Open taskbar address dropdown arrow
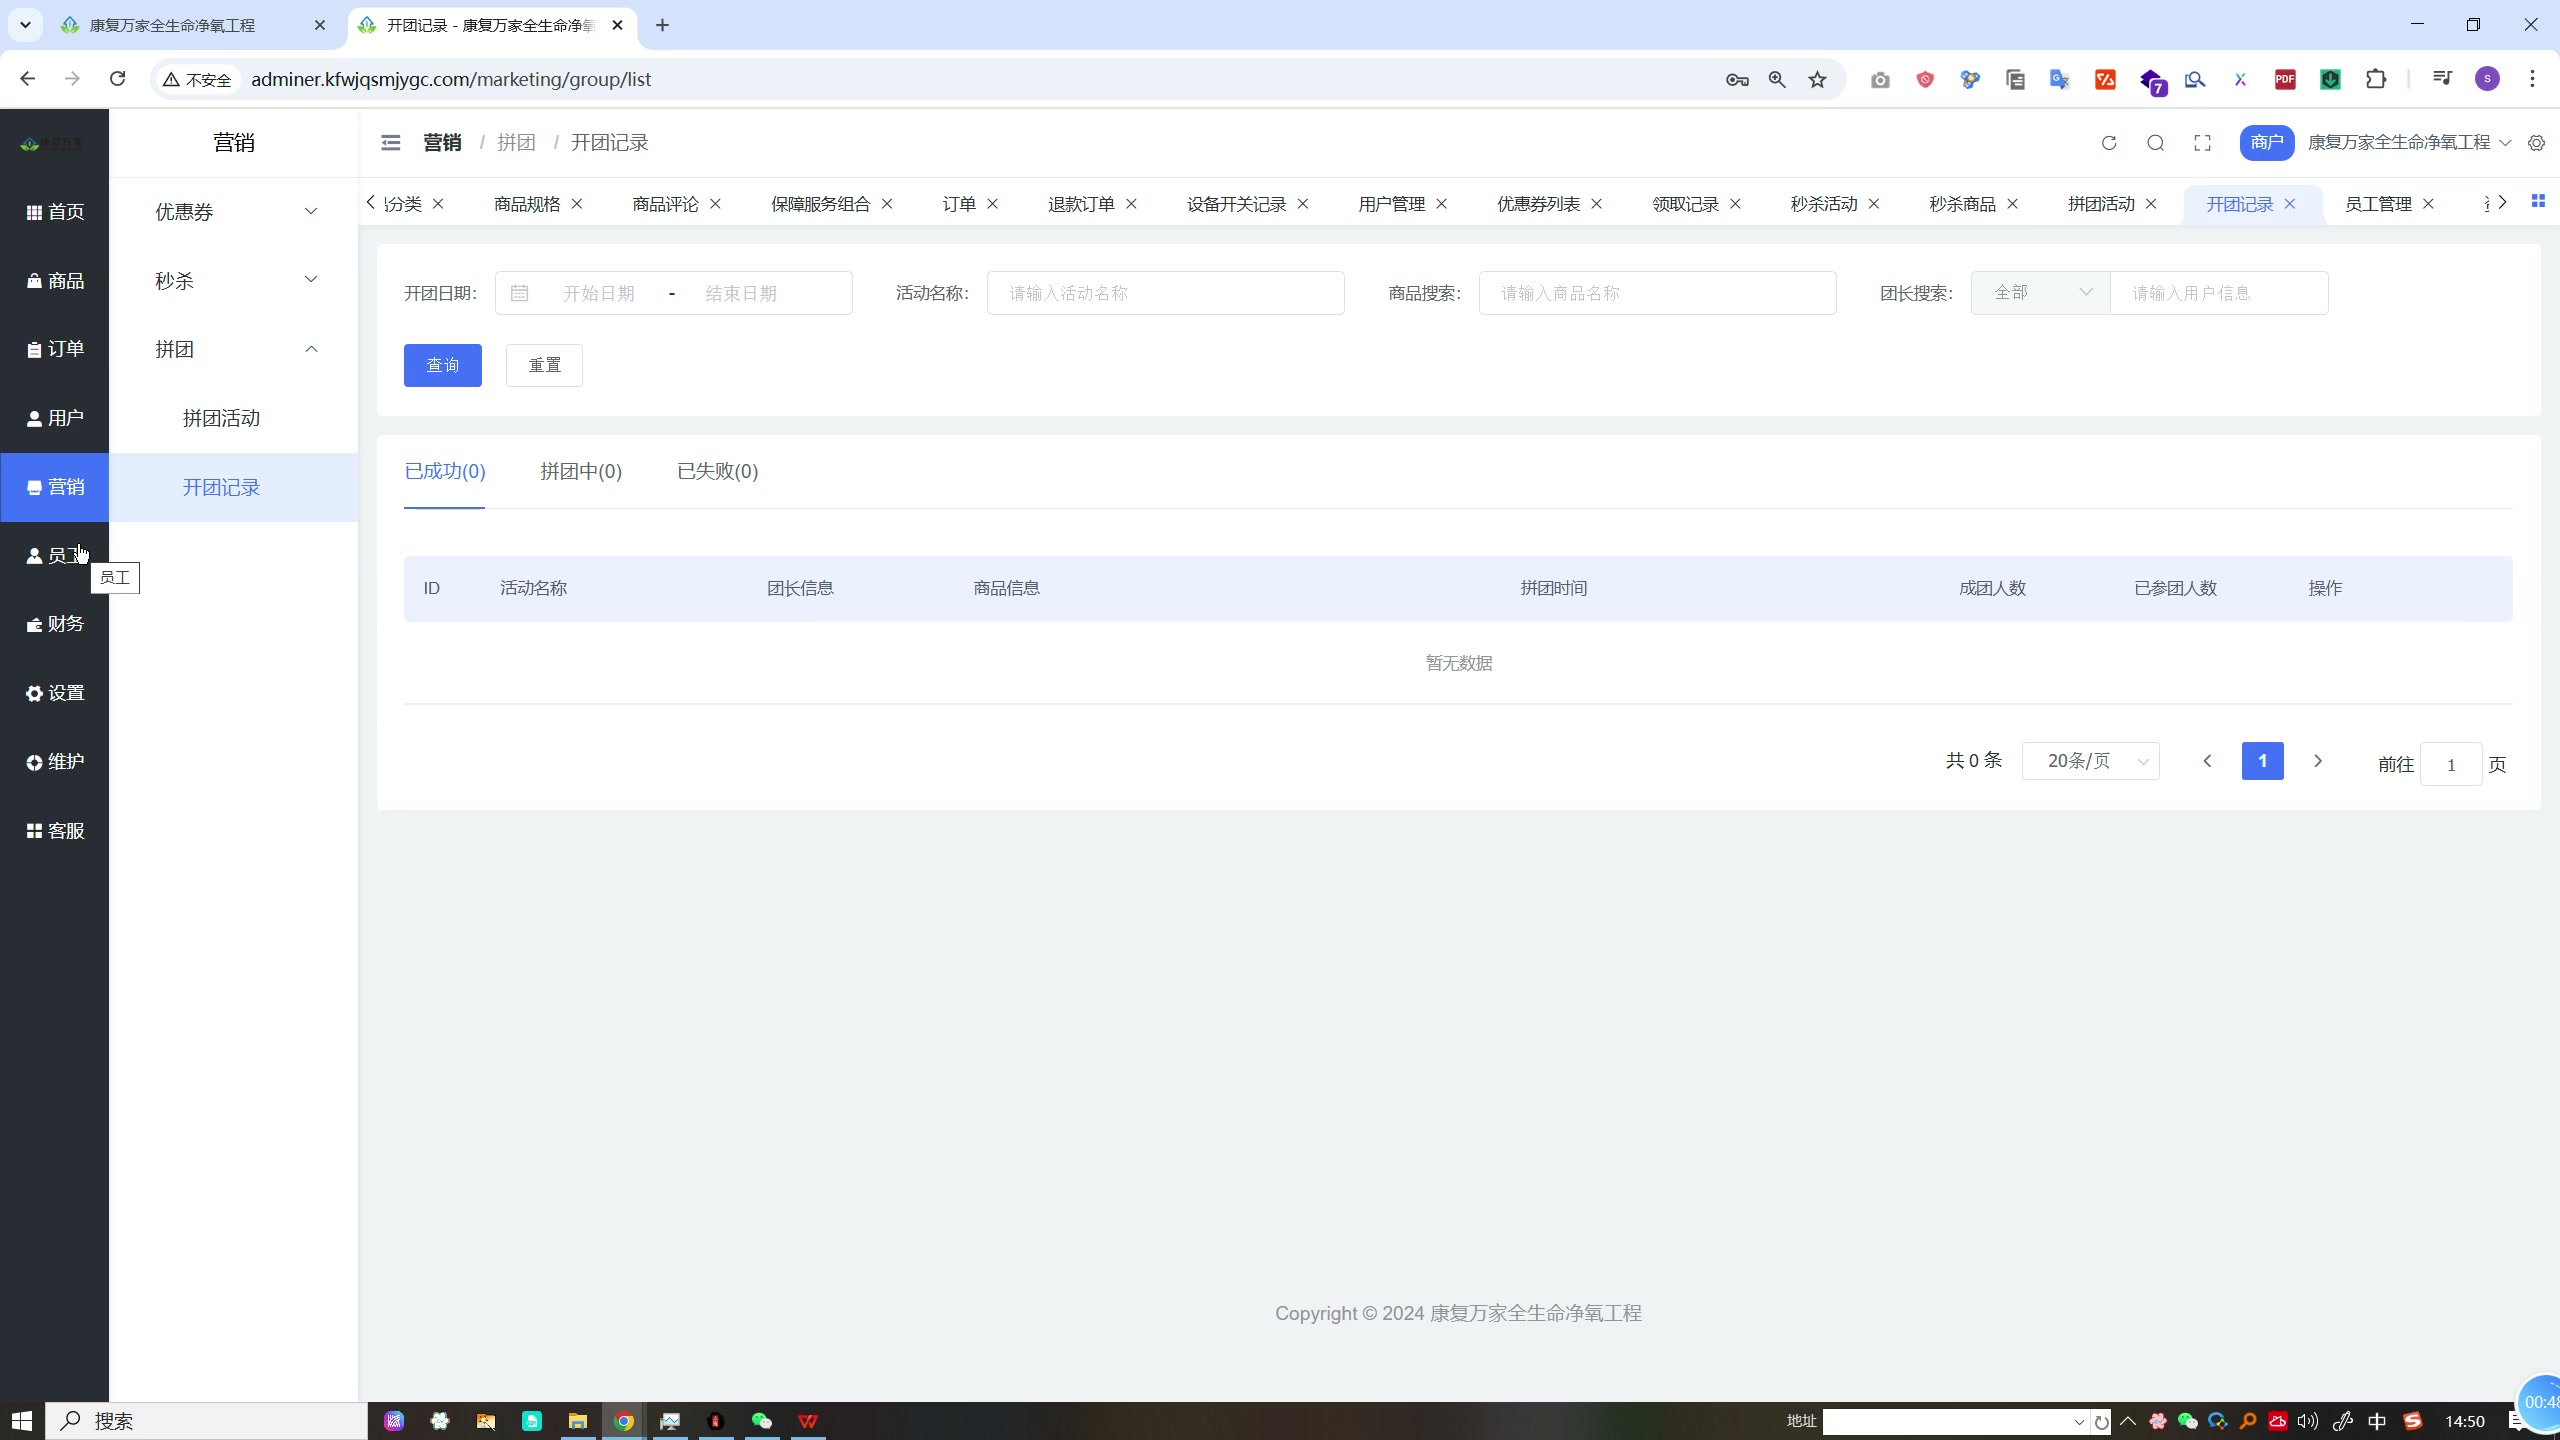 coord(2079,1422)
